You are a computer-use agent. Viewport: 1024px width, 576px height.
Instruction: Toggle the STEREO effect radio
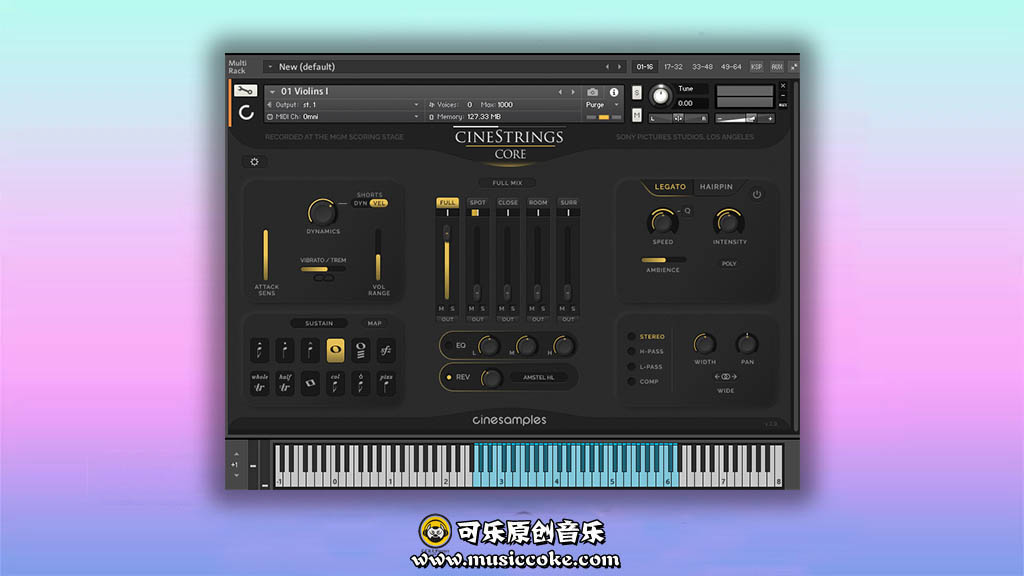pos(632,336)
